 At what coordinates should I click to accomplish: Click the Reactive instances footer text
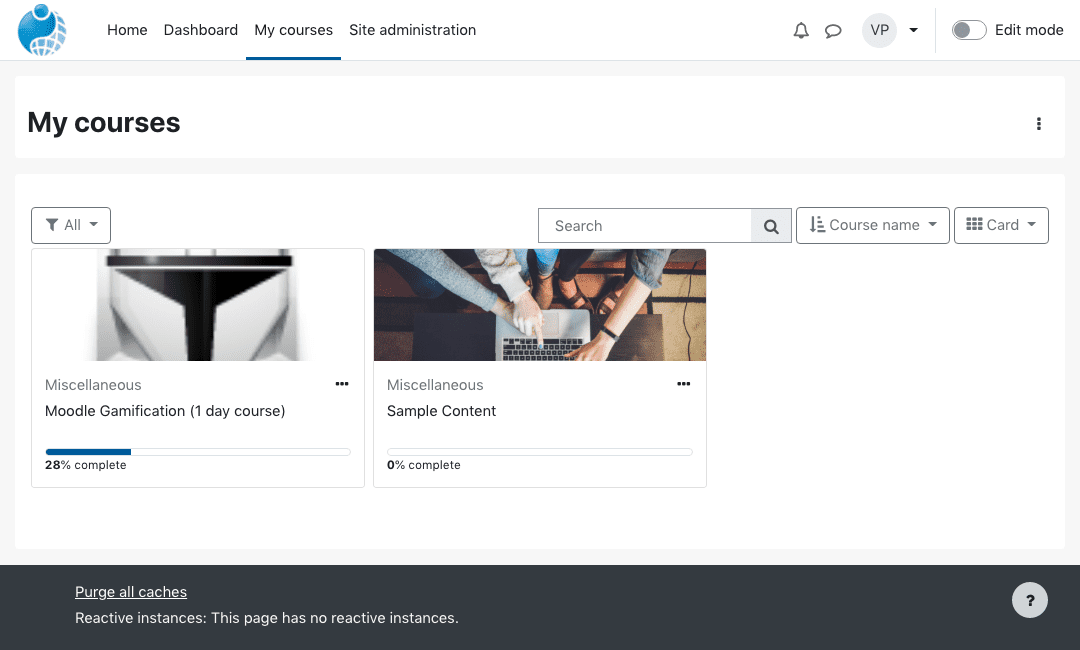click(x=267, y=618)
